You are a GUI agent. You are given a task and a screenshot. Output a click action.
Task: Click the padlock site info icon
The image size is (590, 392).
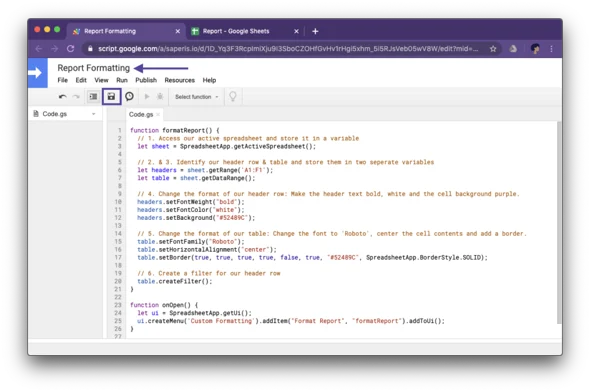click(90, 49)
